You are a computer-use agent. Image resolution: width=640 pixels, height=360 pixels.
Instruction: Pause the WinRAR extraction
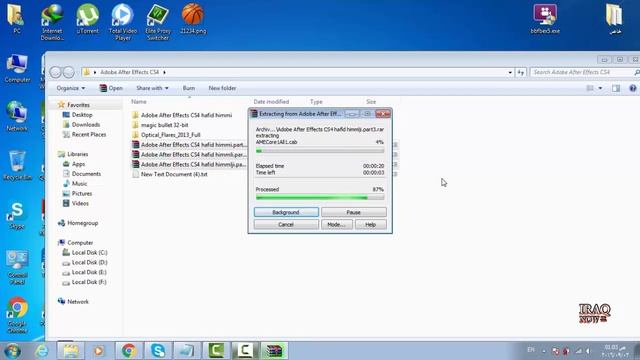pyautogui.click(x=353, y=212)
